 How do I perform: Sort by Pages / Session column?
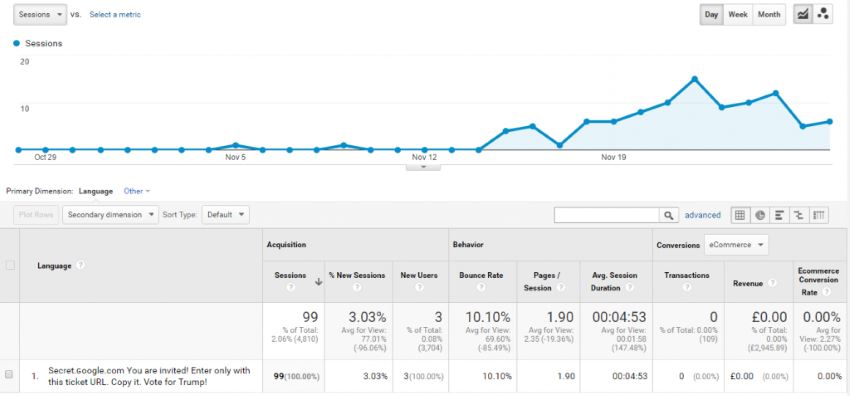click(542, 282)
